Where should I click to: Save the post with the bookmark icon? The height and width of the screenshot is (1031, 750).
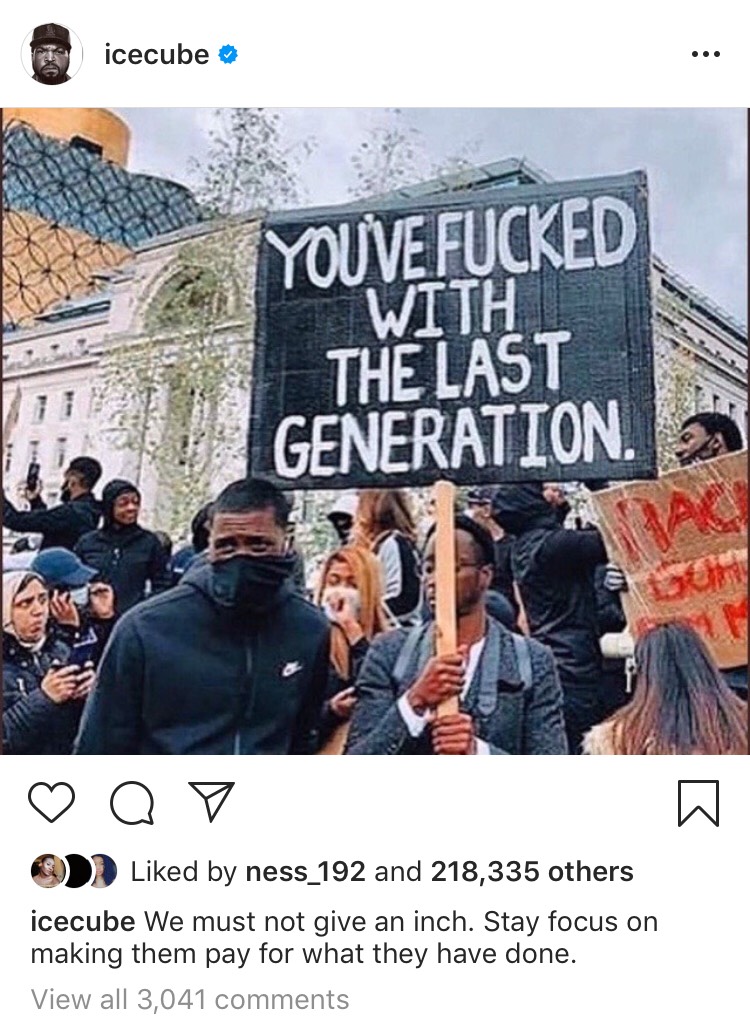698,803
